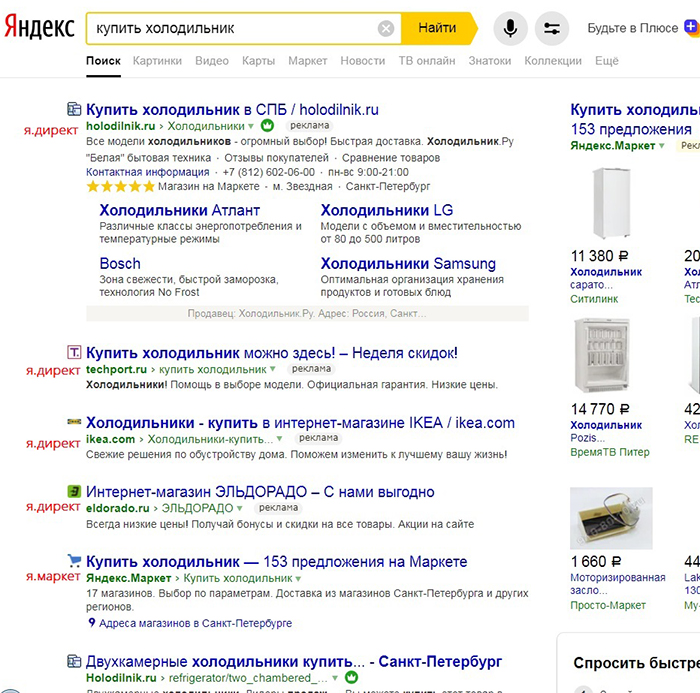Click the Plus badge icon beside Будьте в Плюсе
The height and width of the screenshot is (693, 700).
pos(692,28)
